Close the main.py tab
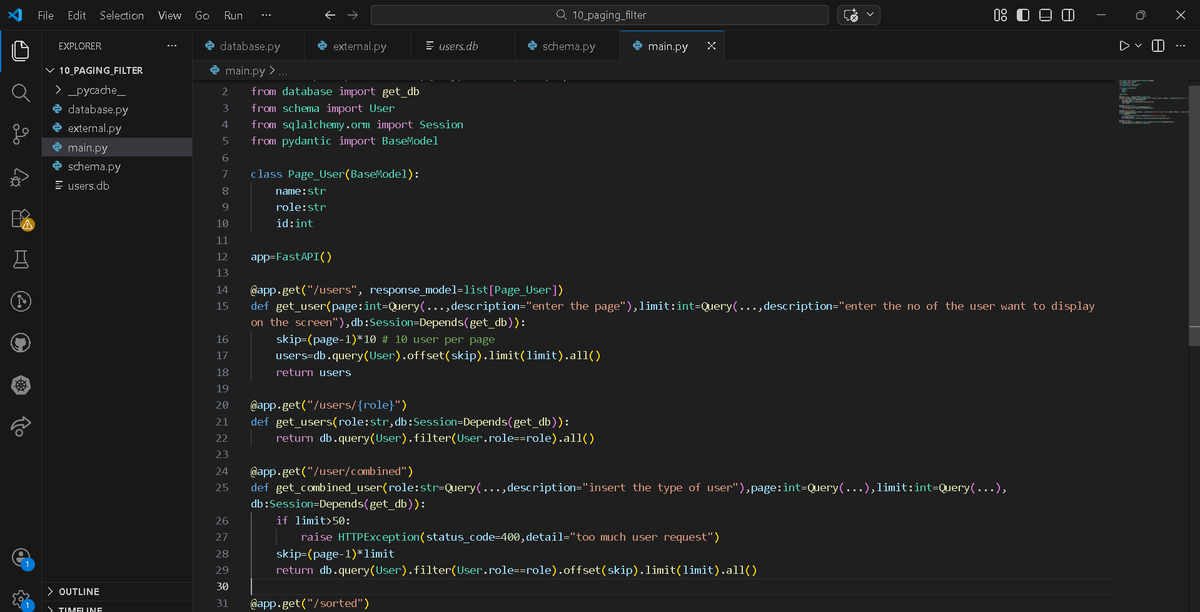 click(x=711, y=46)
